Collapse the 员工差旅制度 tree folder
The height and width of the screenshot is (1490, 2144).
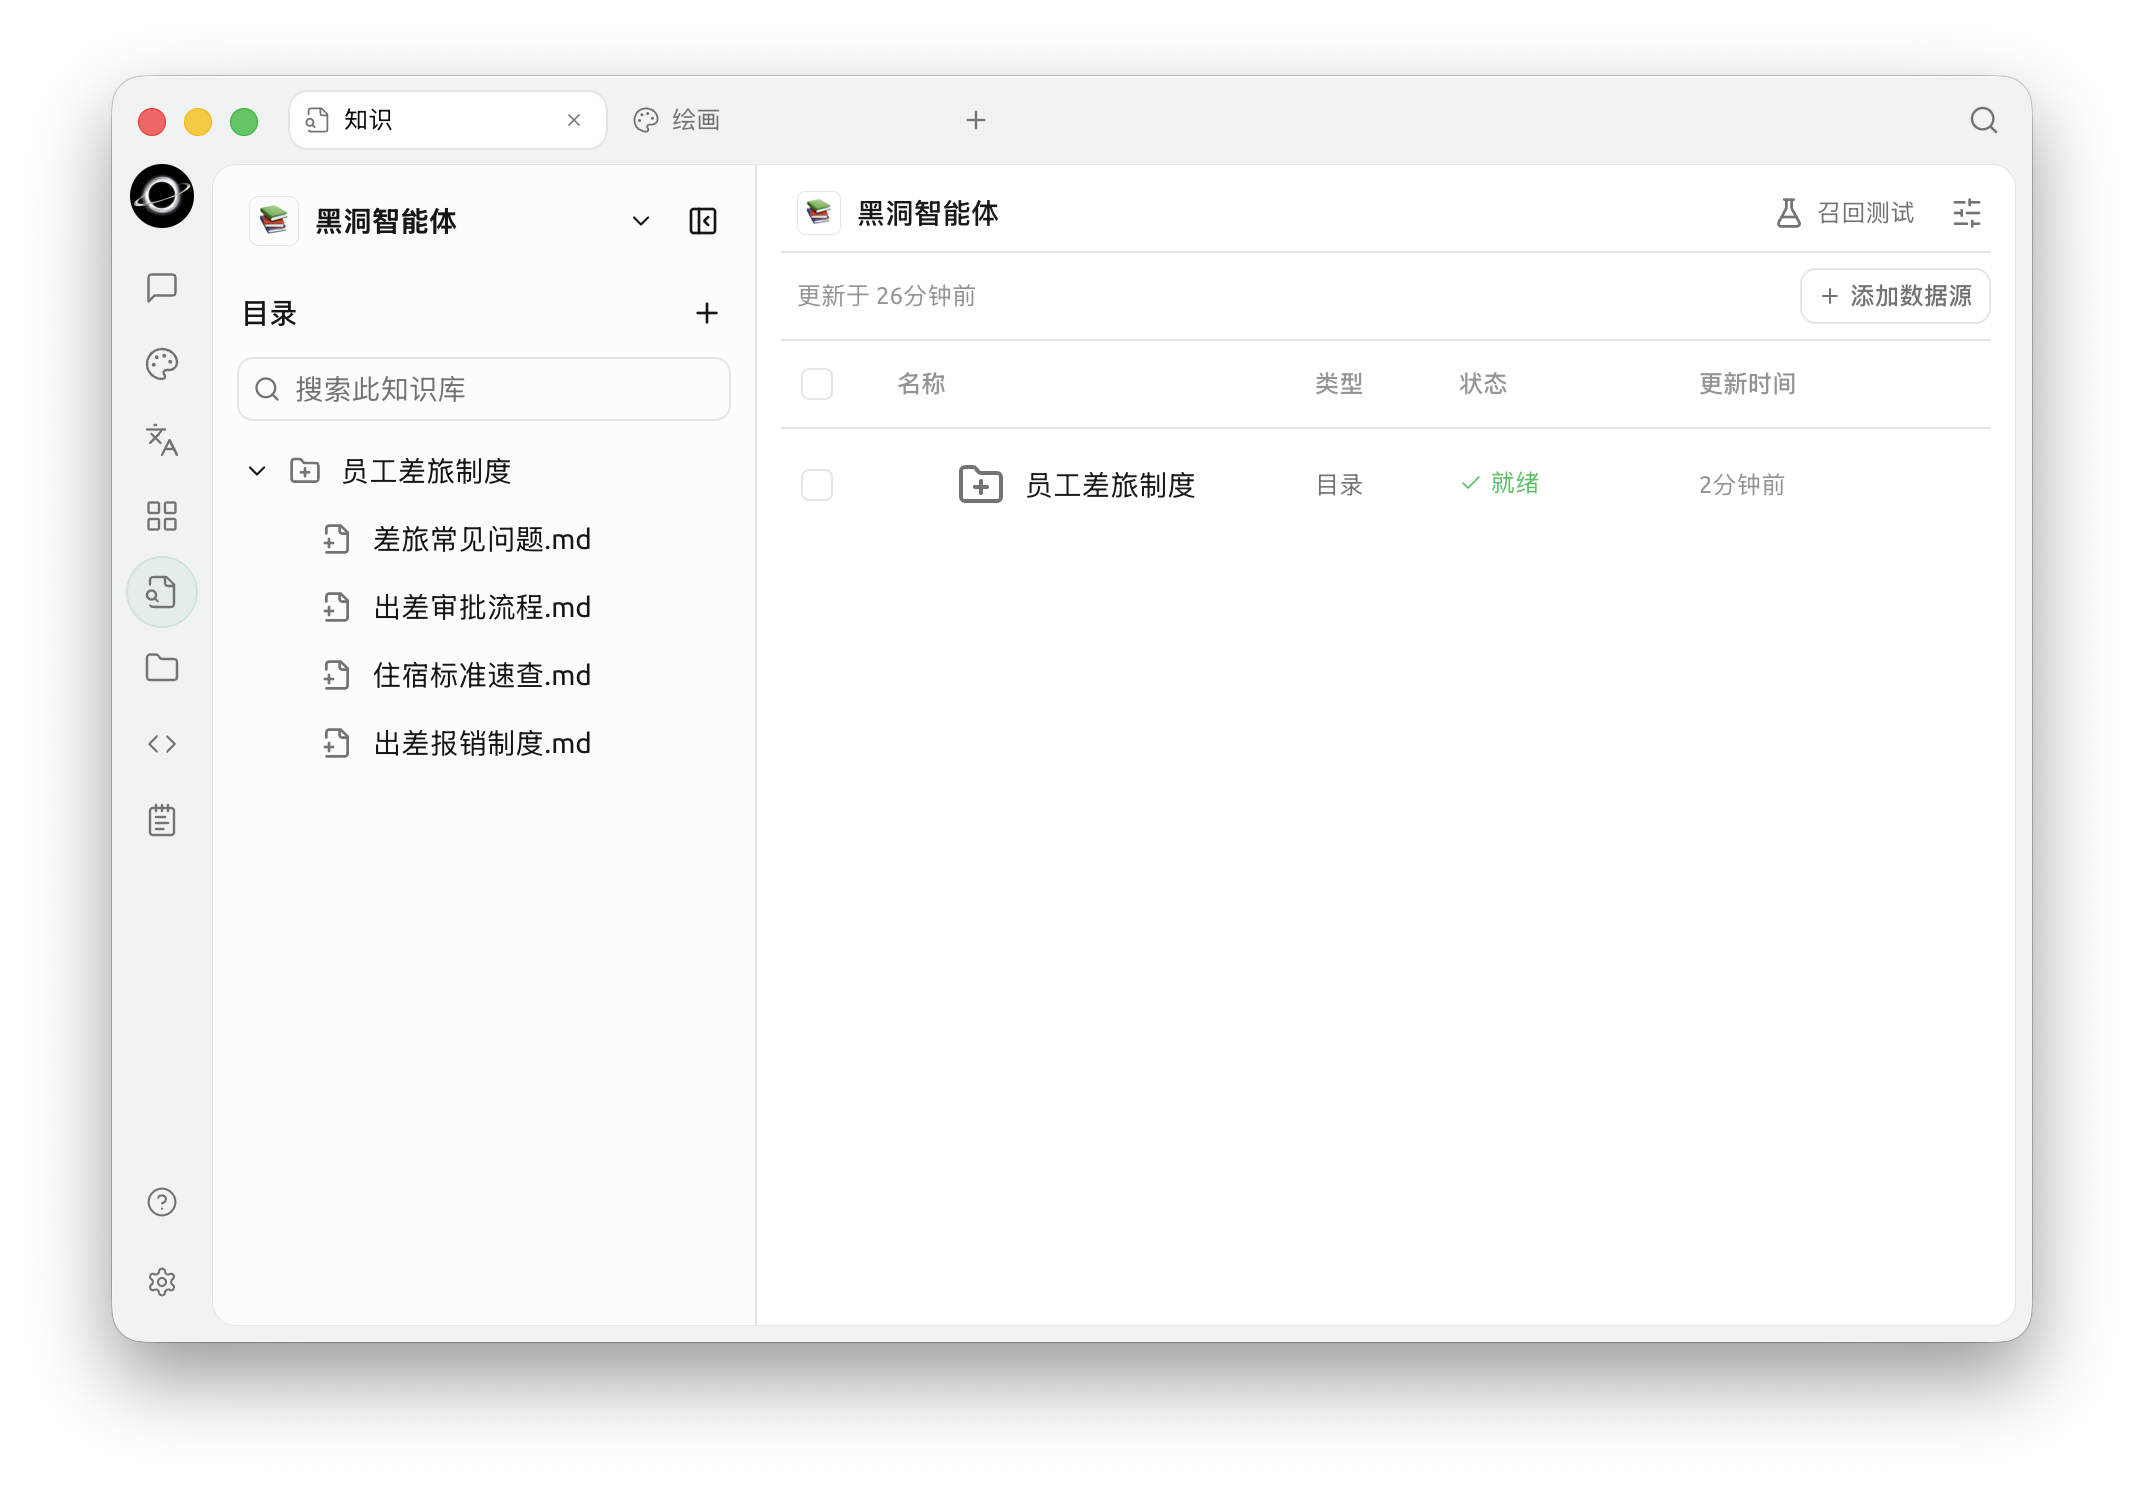257,471
